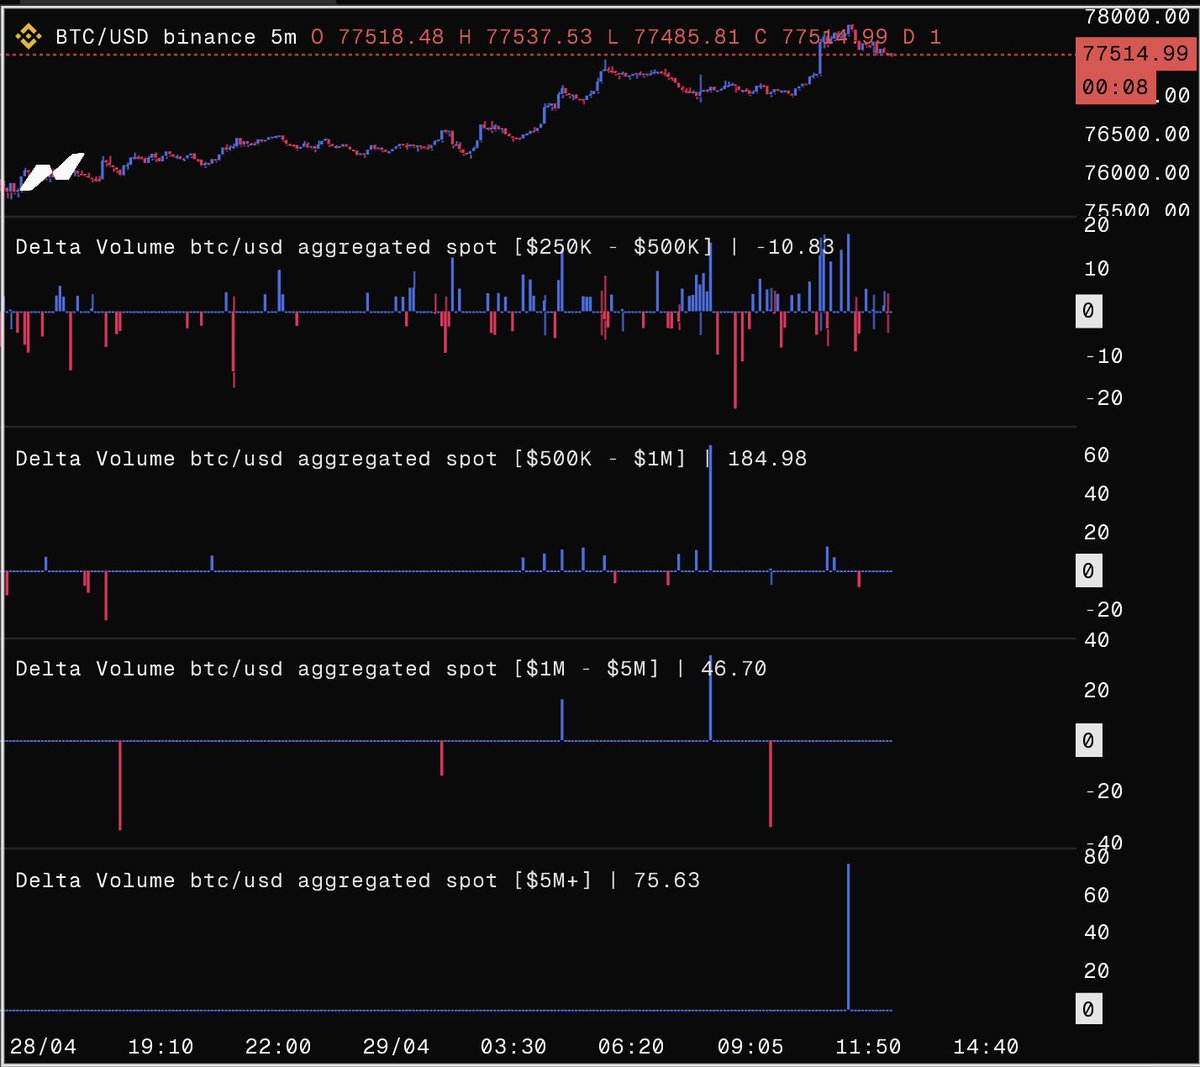Click the tallest blue bar in $500K-$1M pane
This screenshot has width=1200, height=1067.
[710, 508]
